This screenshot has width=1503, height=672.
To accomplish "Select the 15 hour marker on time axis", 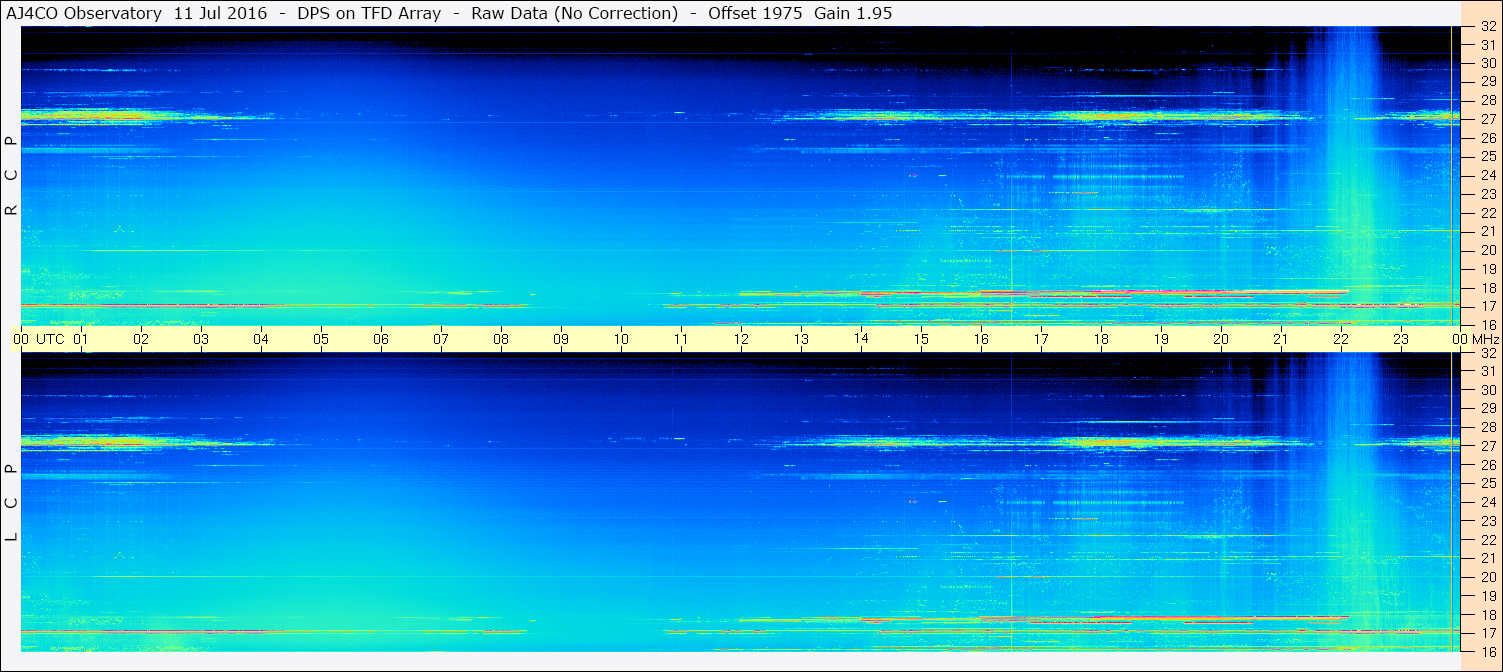I will point(921,339).
